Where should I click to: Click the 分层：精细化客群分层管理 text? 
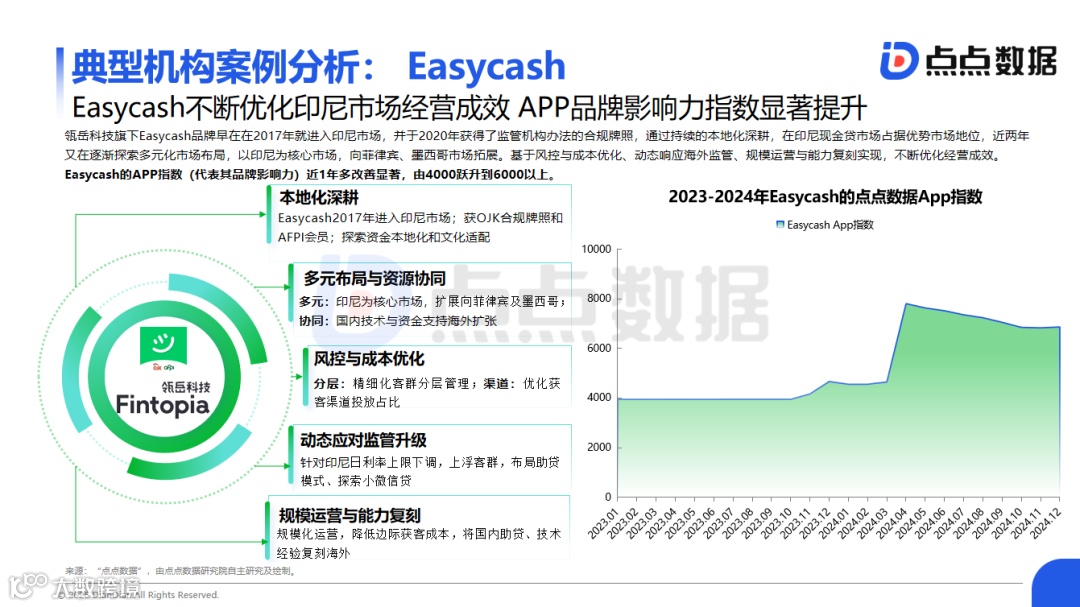(437, 392)
